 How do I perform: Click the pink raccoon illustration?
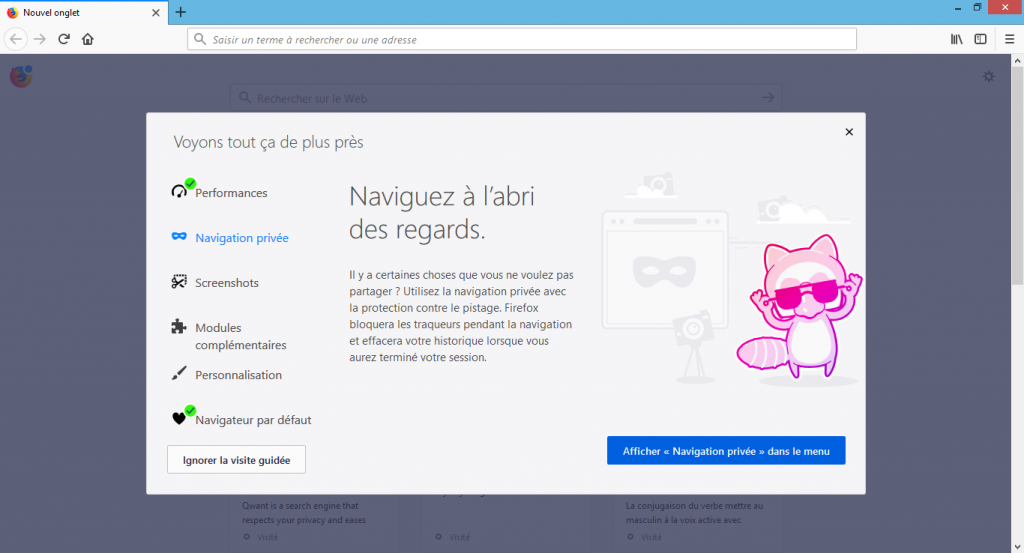tap(799, 307)
